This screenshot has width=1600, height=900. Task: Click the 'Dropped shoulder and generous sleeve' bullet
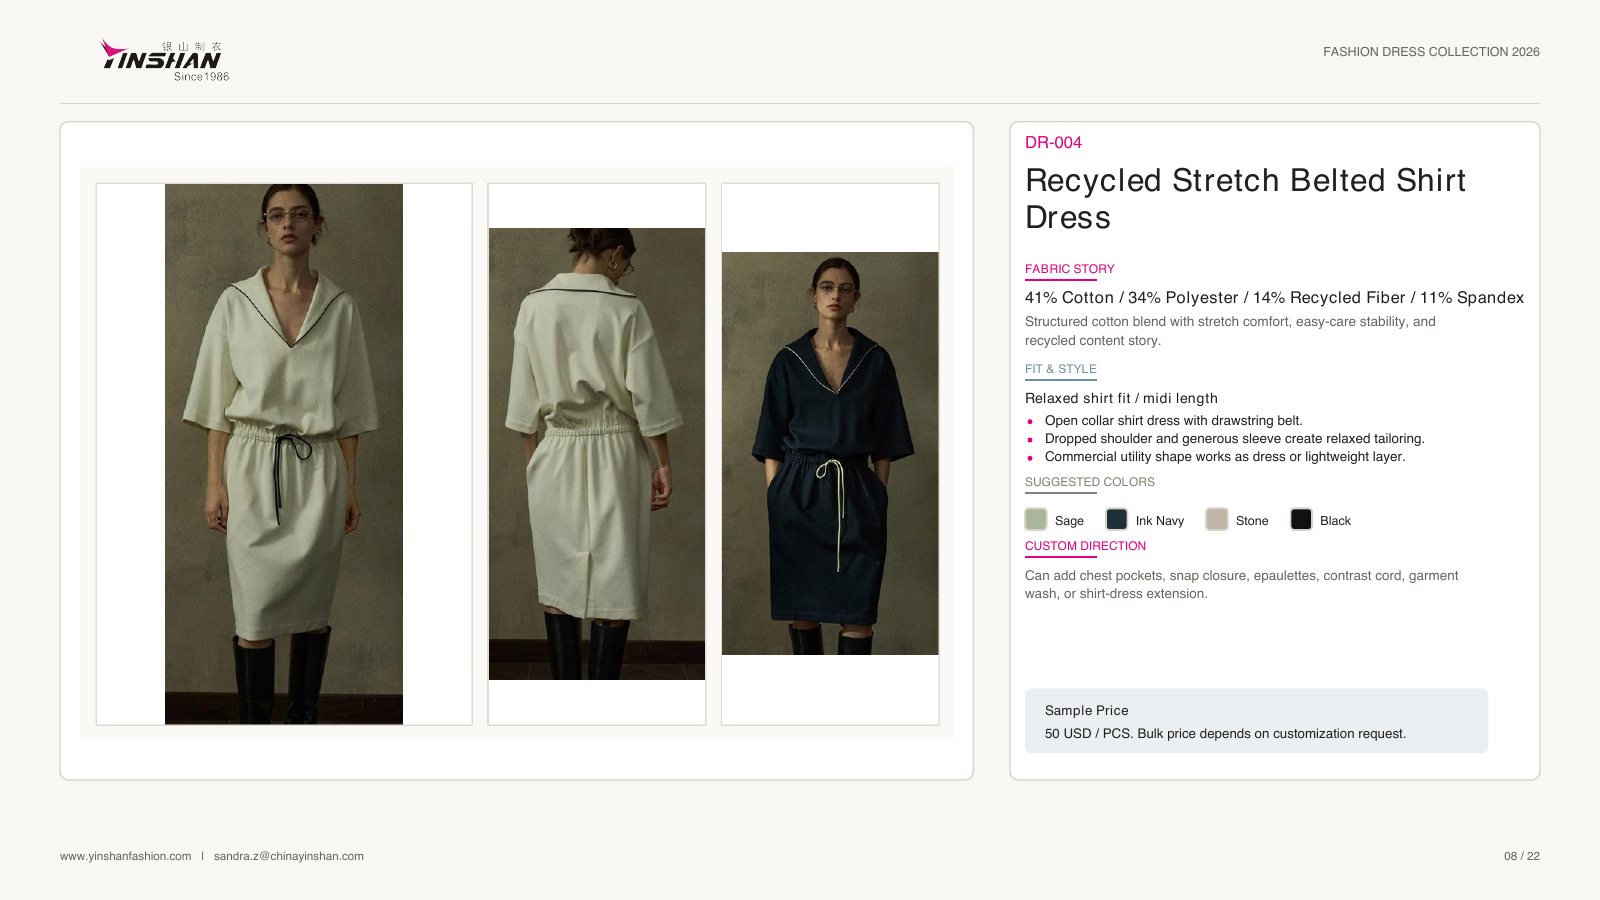pyautogui.click(x=1234, y=439)
